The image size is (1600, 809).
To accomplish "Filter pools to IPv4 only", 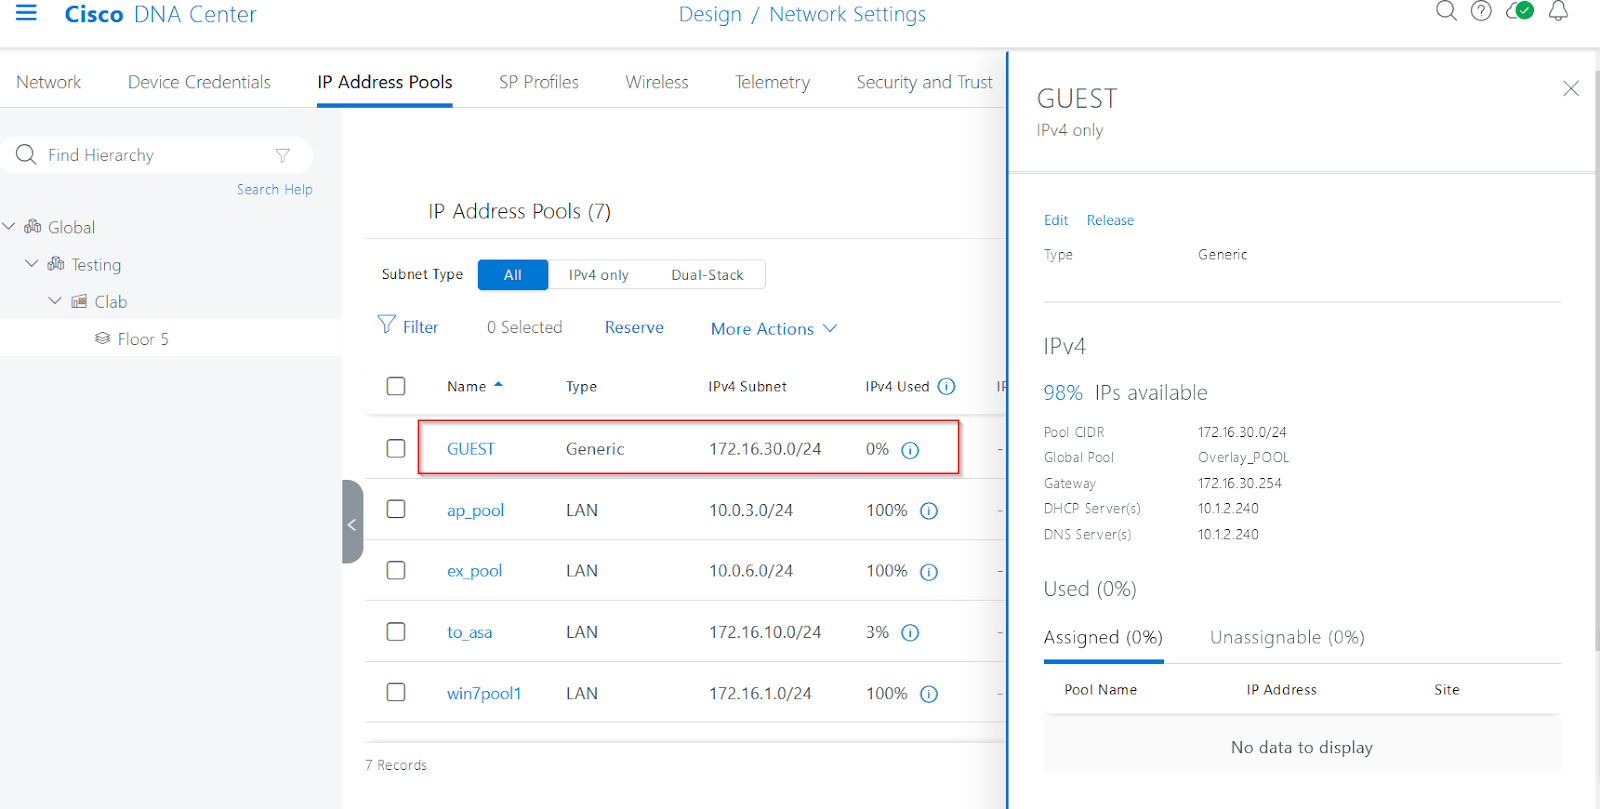I will tap(599, 275).
